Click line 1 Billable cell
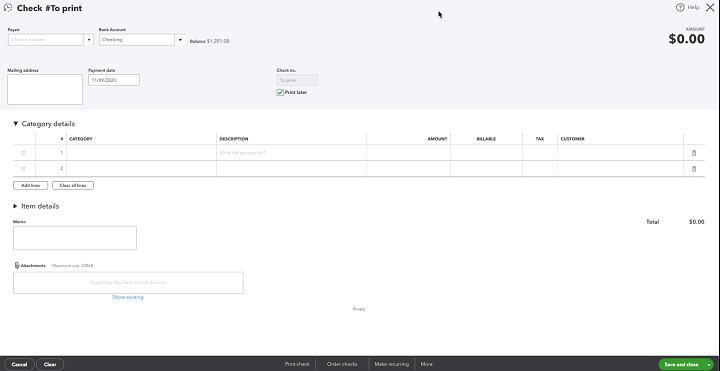Viewport: 720px width, 371px height. [x=486, y=153]
